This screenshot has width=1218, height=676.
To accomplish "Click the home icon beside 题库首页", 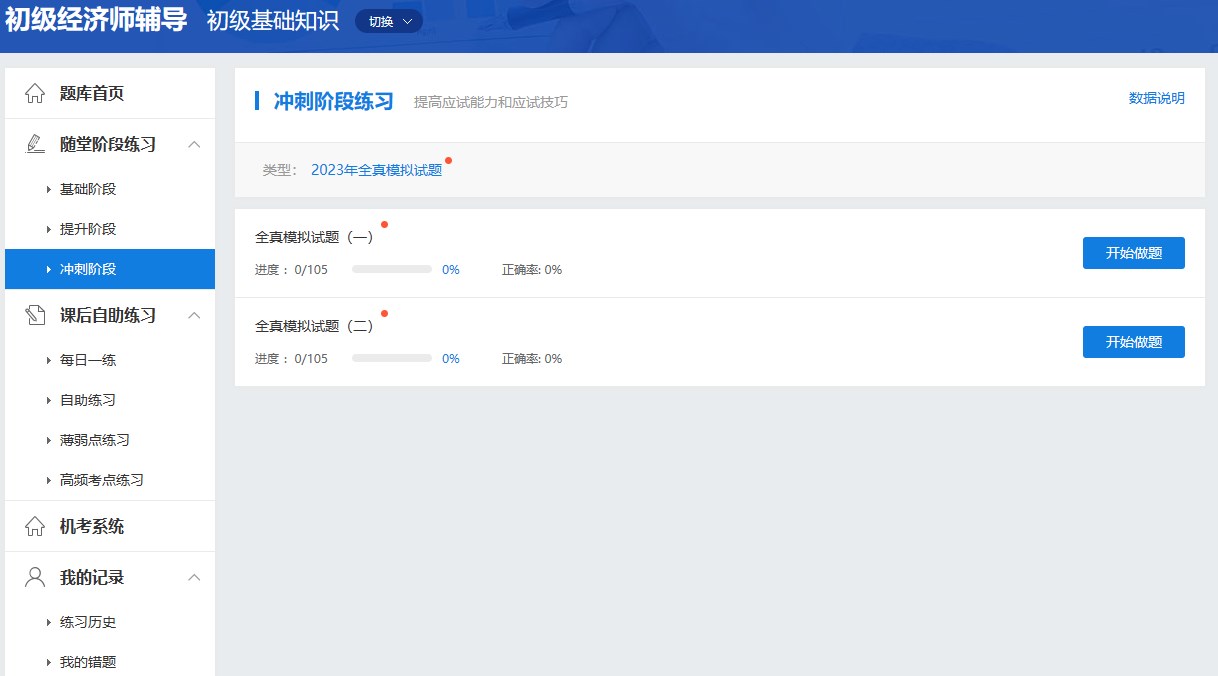I will tap(35, 93).
